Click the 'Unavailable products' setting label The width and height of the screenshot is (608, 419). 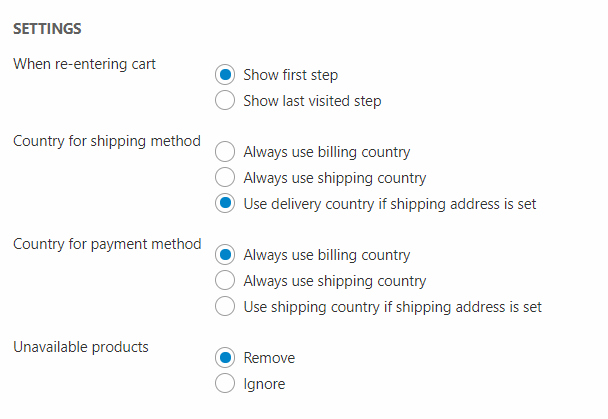point(80,347)
